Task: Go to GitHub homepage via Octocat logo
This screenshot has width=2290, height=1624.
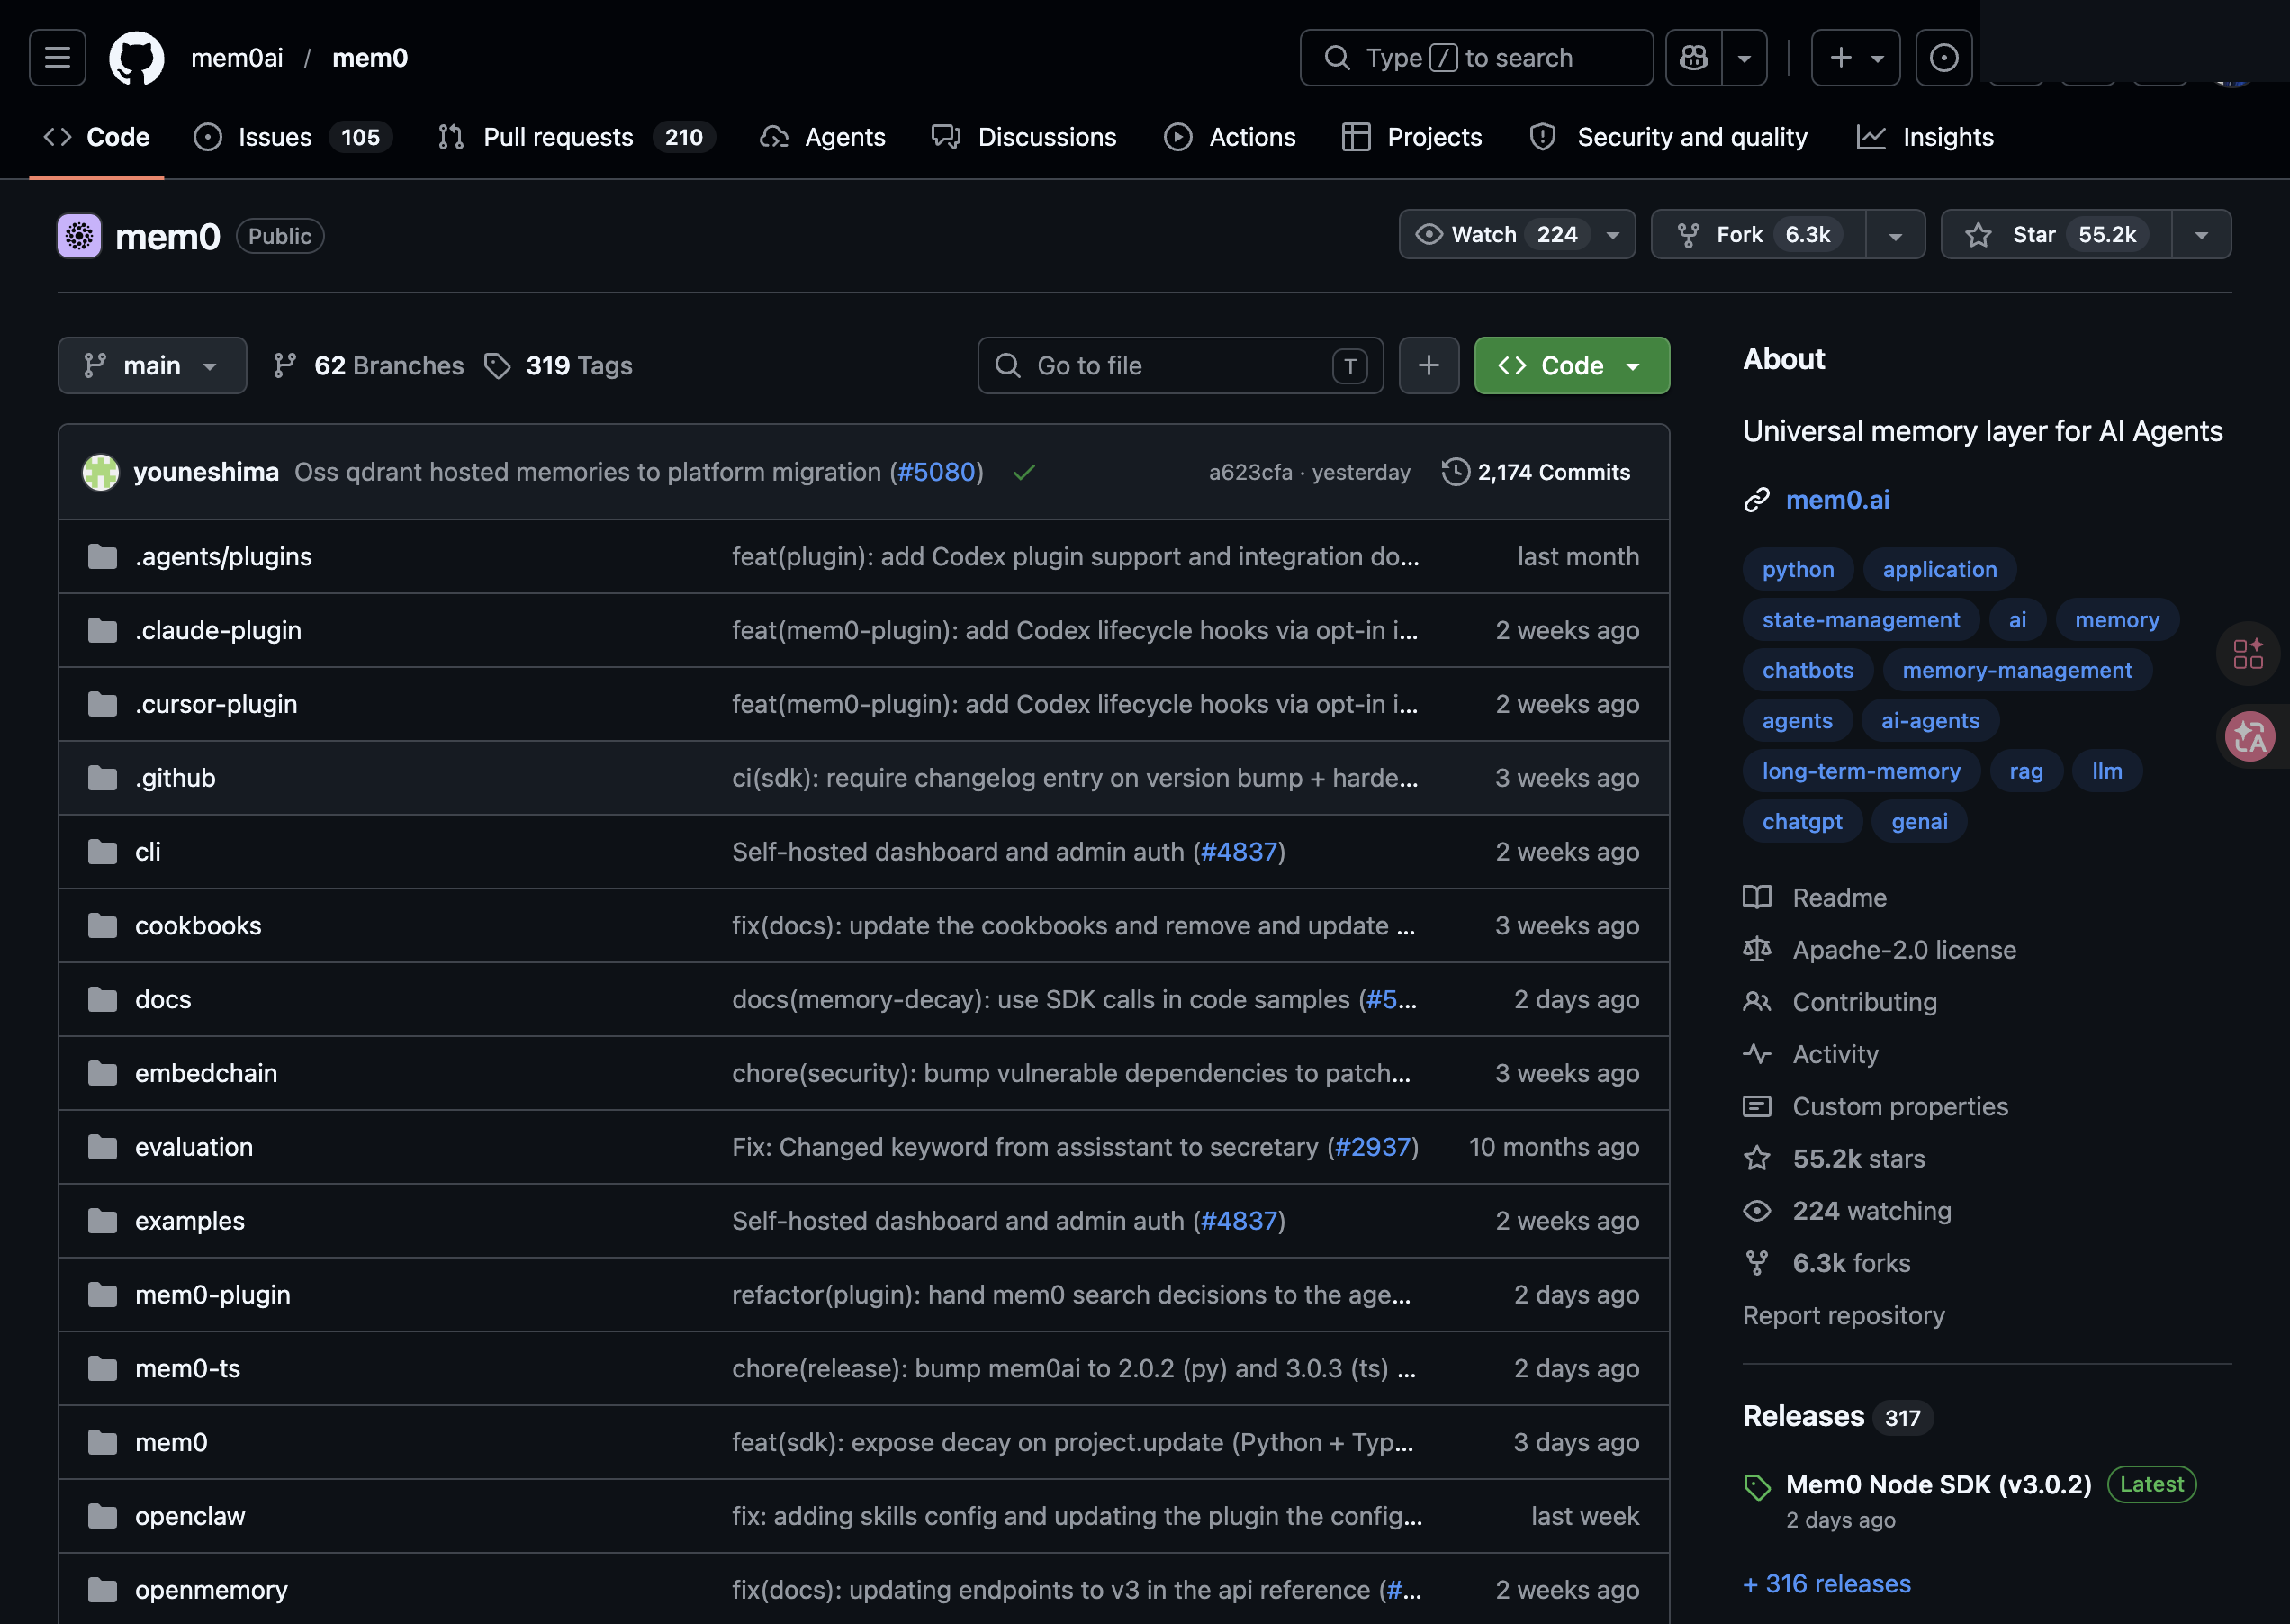Action: [x=137, y=57]
